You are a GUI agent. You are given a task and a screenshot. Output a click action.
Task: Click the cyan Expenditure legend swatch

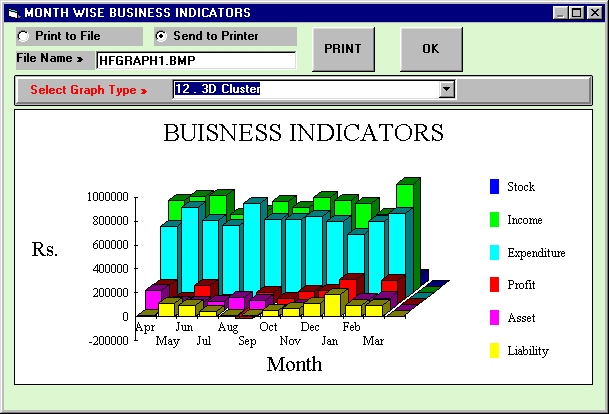coord(494,252)
